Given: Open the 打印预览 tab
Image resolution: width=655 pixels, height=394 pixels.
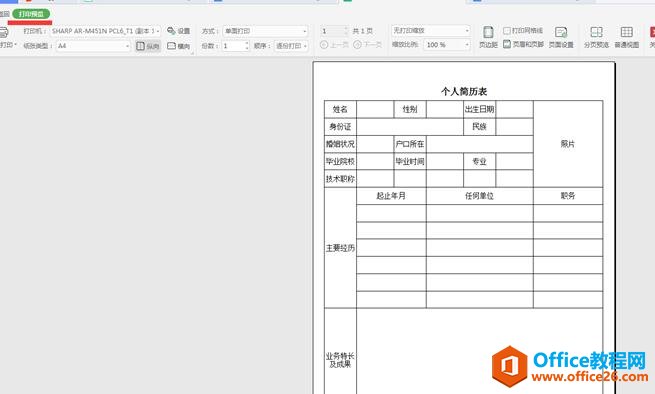Looking at the screenshot, I should [x=31, y=14].
